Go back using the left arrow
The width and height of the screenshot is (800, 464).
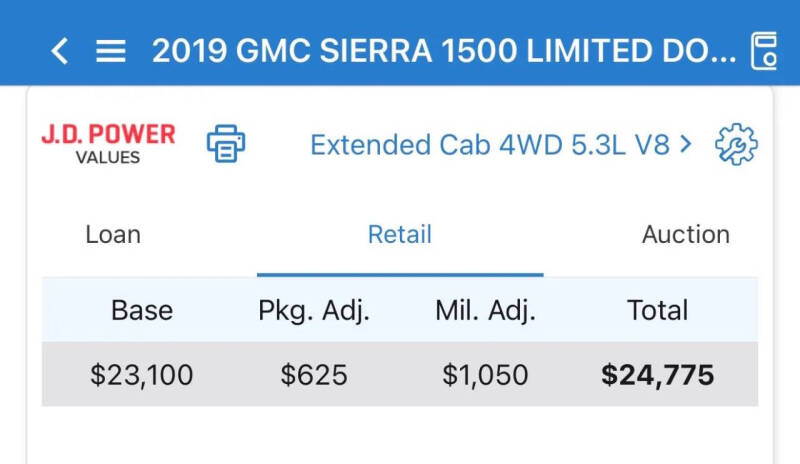[x=60, y=51]
